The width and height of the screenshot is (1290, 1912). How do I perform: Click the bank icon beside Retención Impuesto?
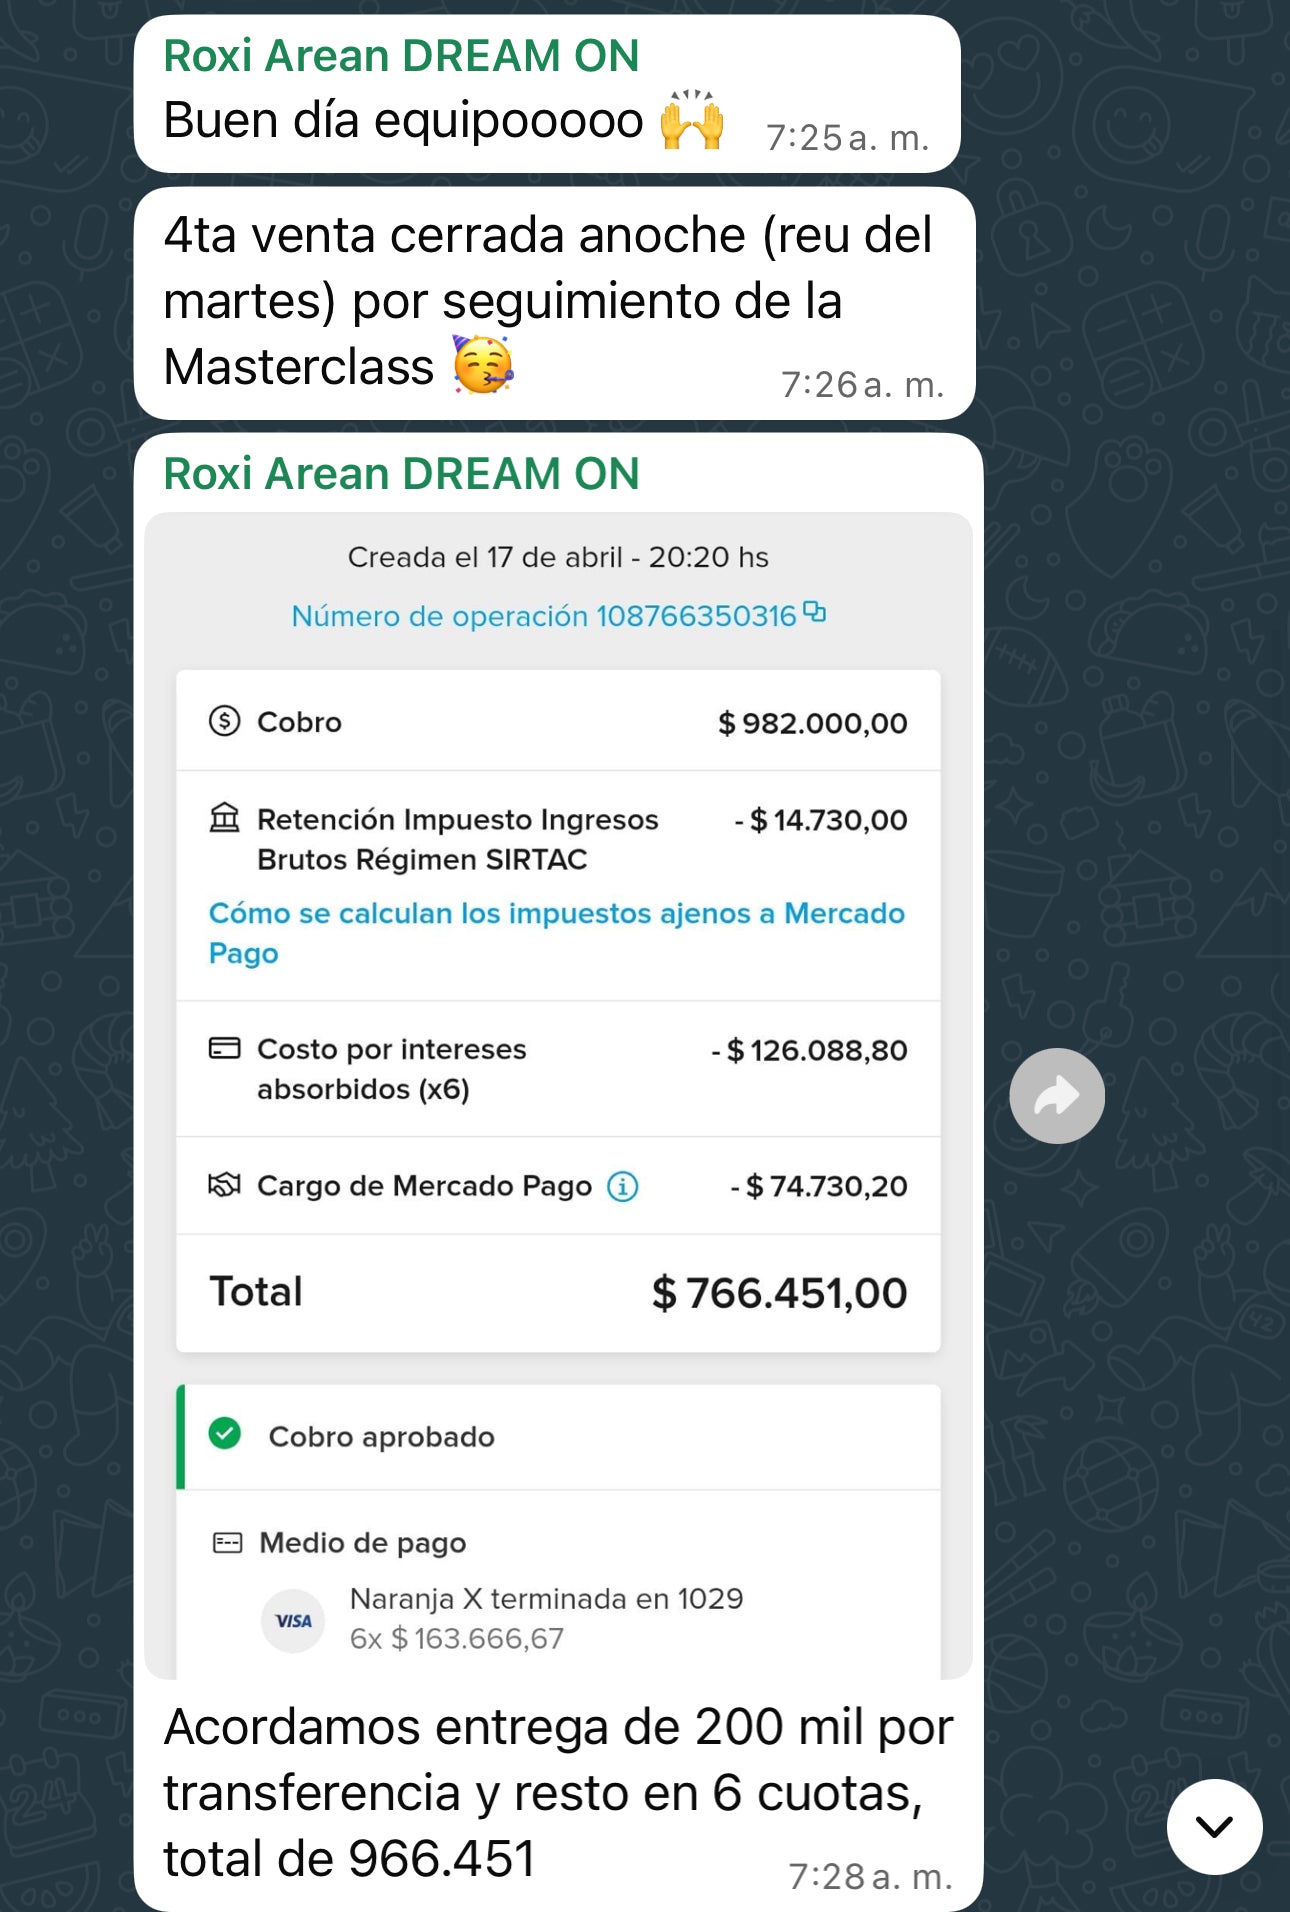pos(226,818)
